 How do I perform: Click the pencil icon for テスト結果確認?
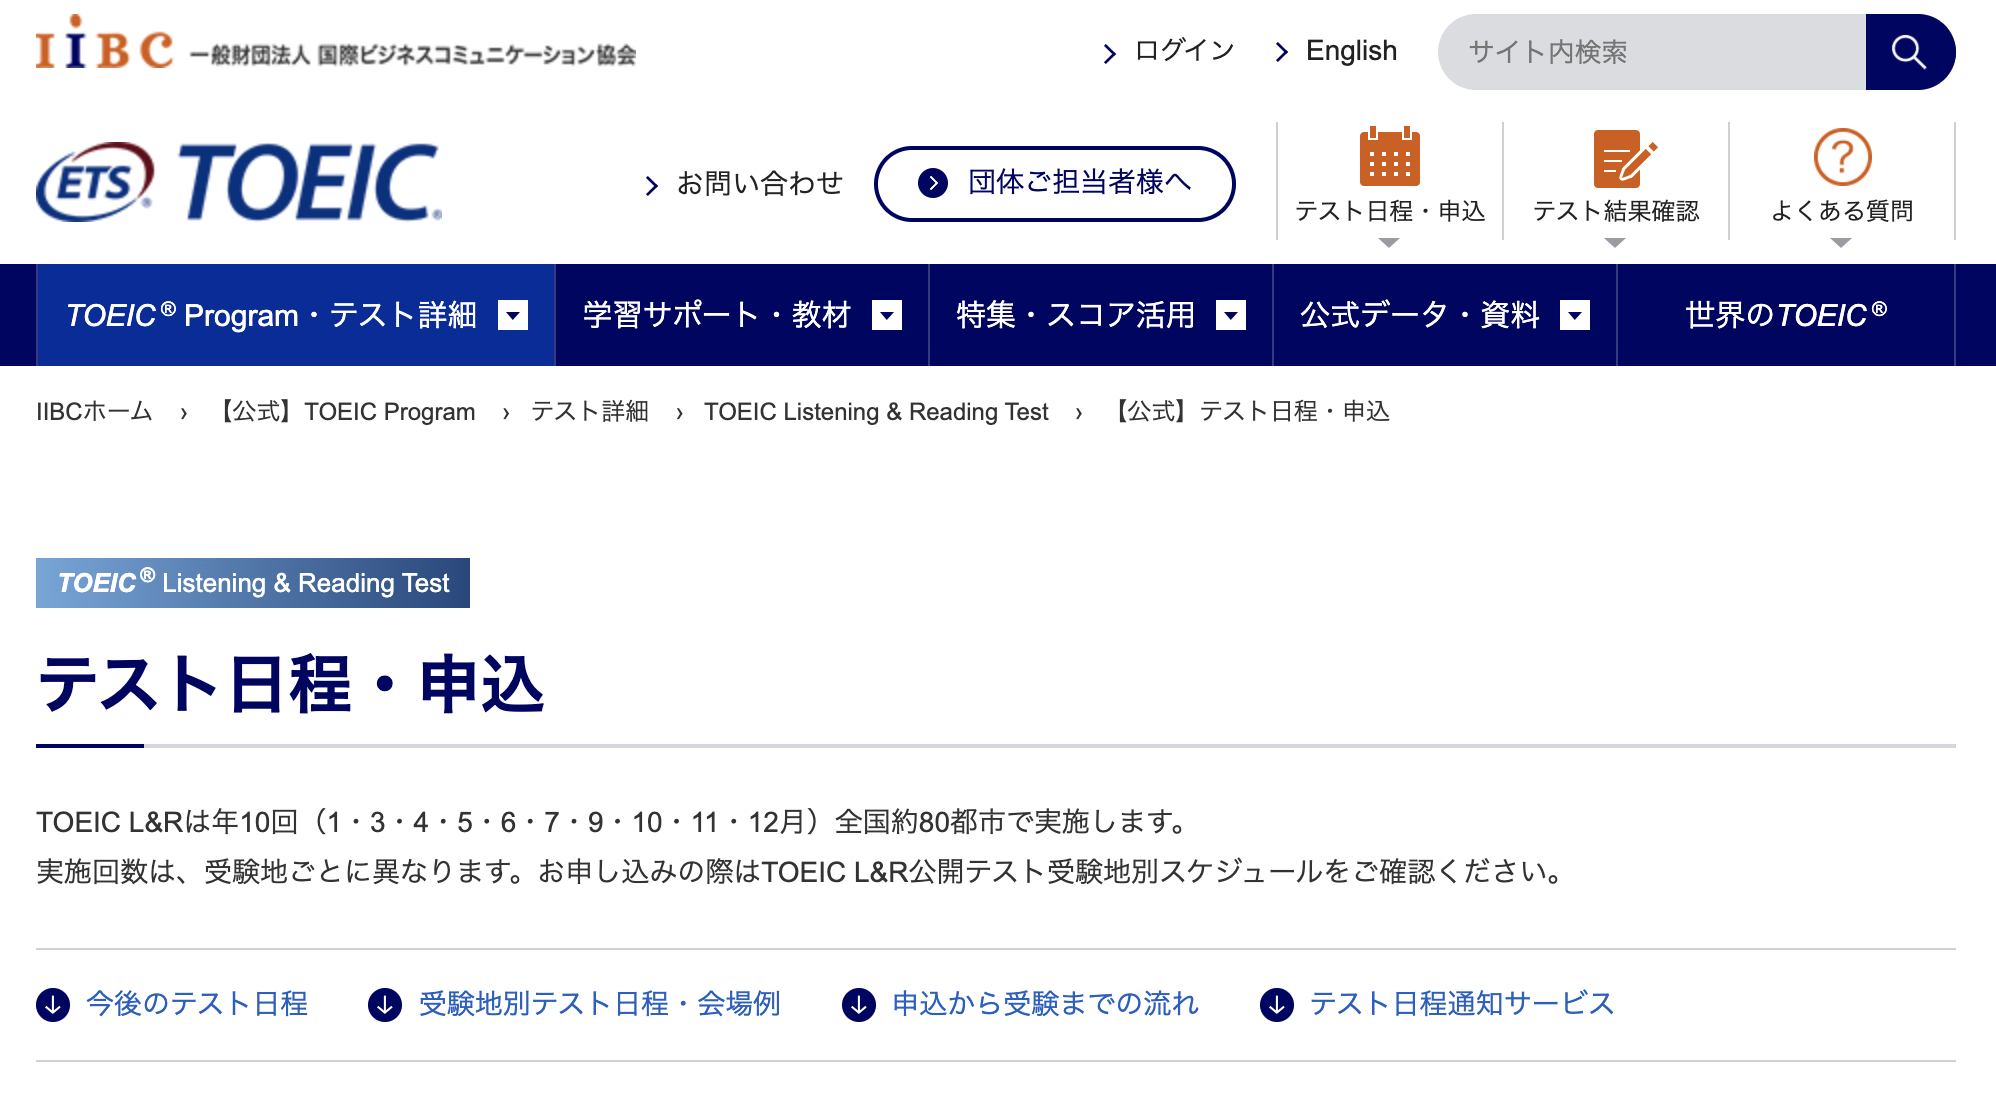1624,158
